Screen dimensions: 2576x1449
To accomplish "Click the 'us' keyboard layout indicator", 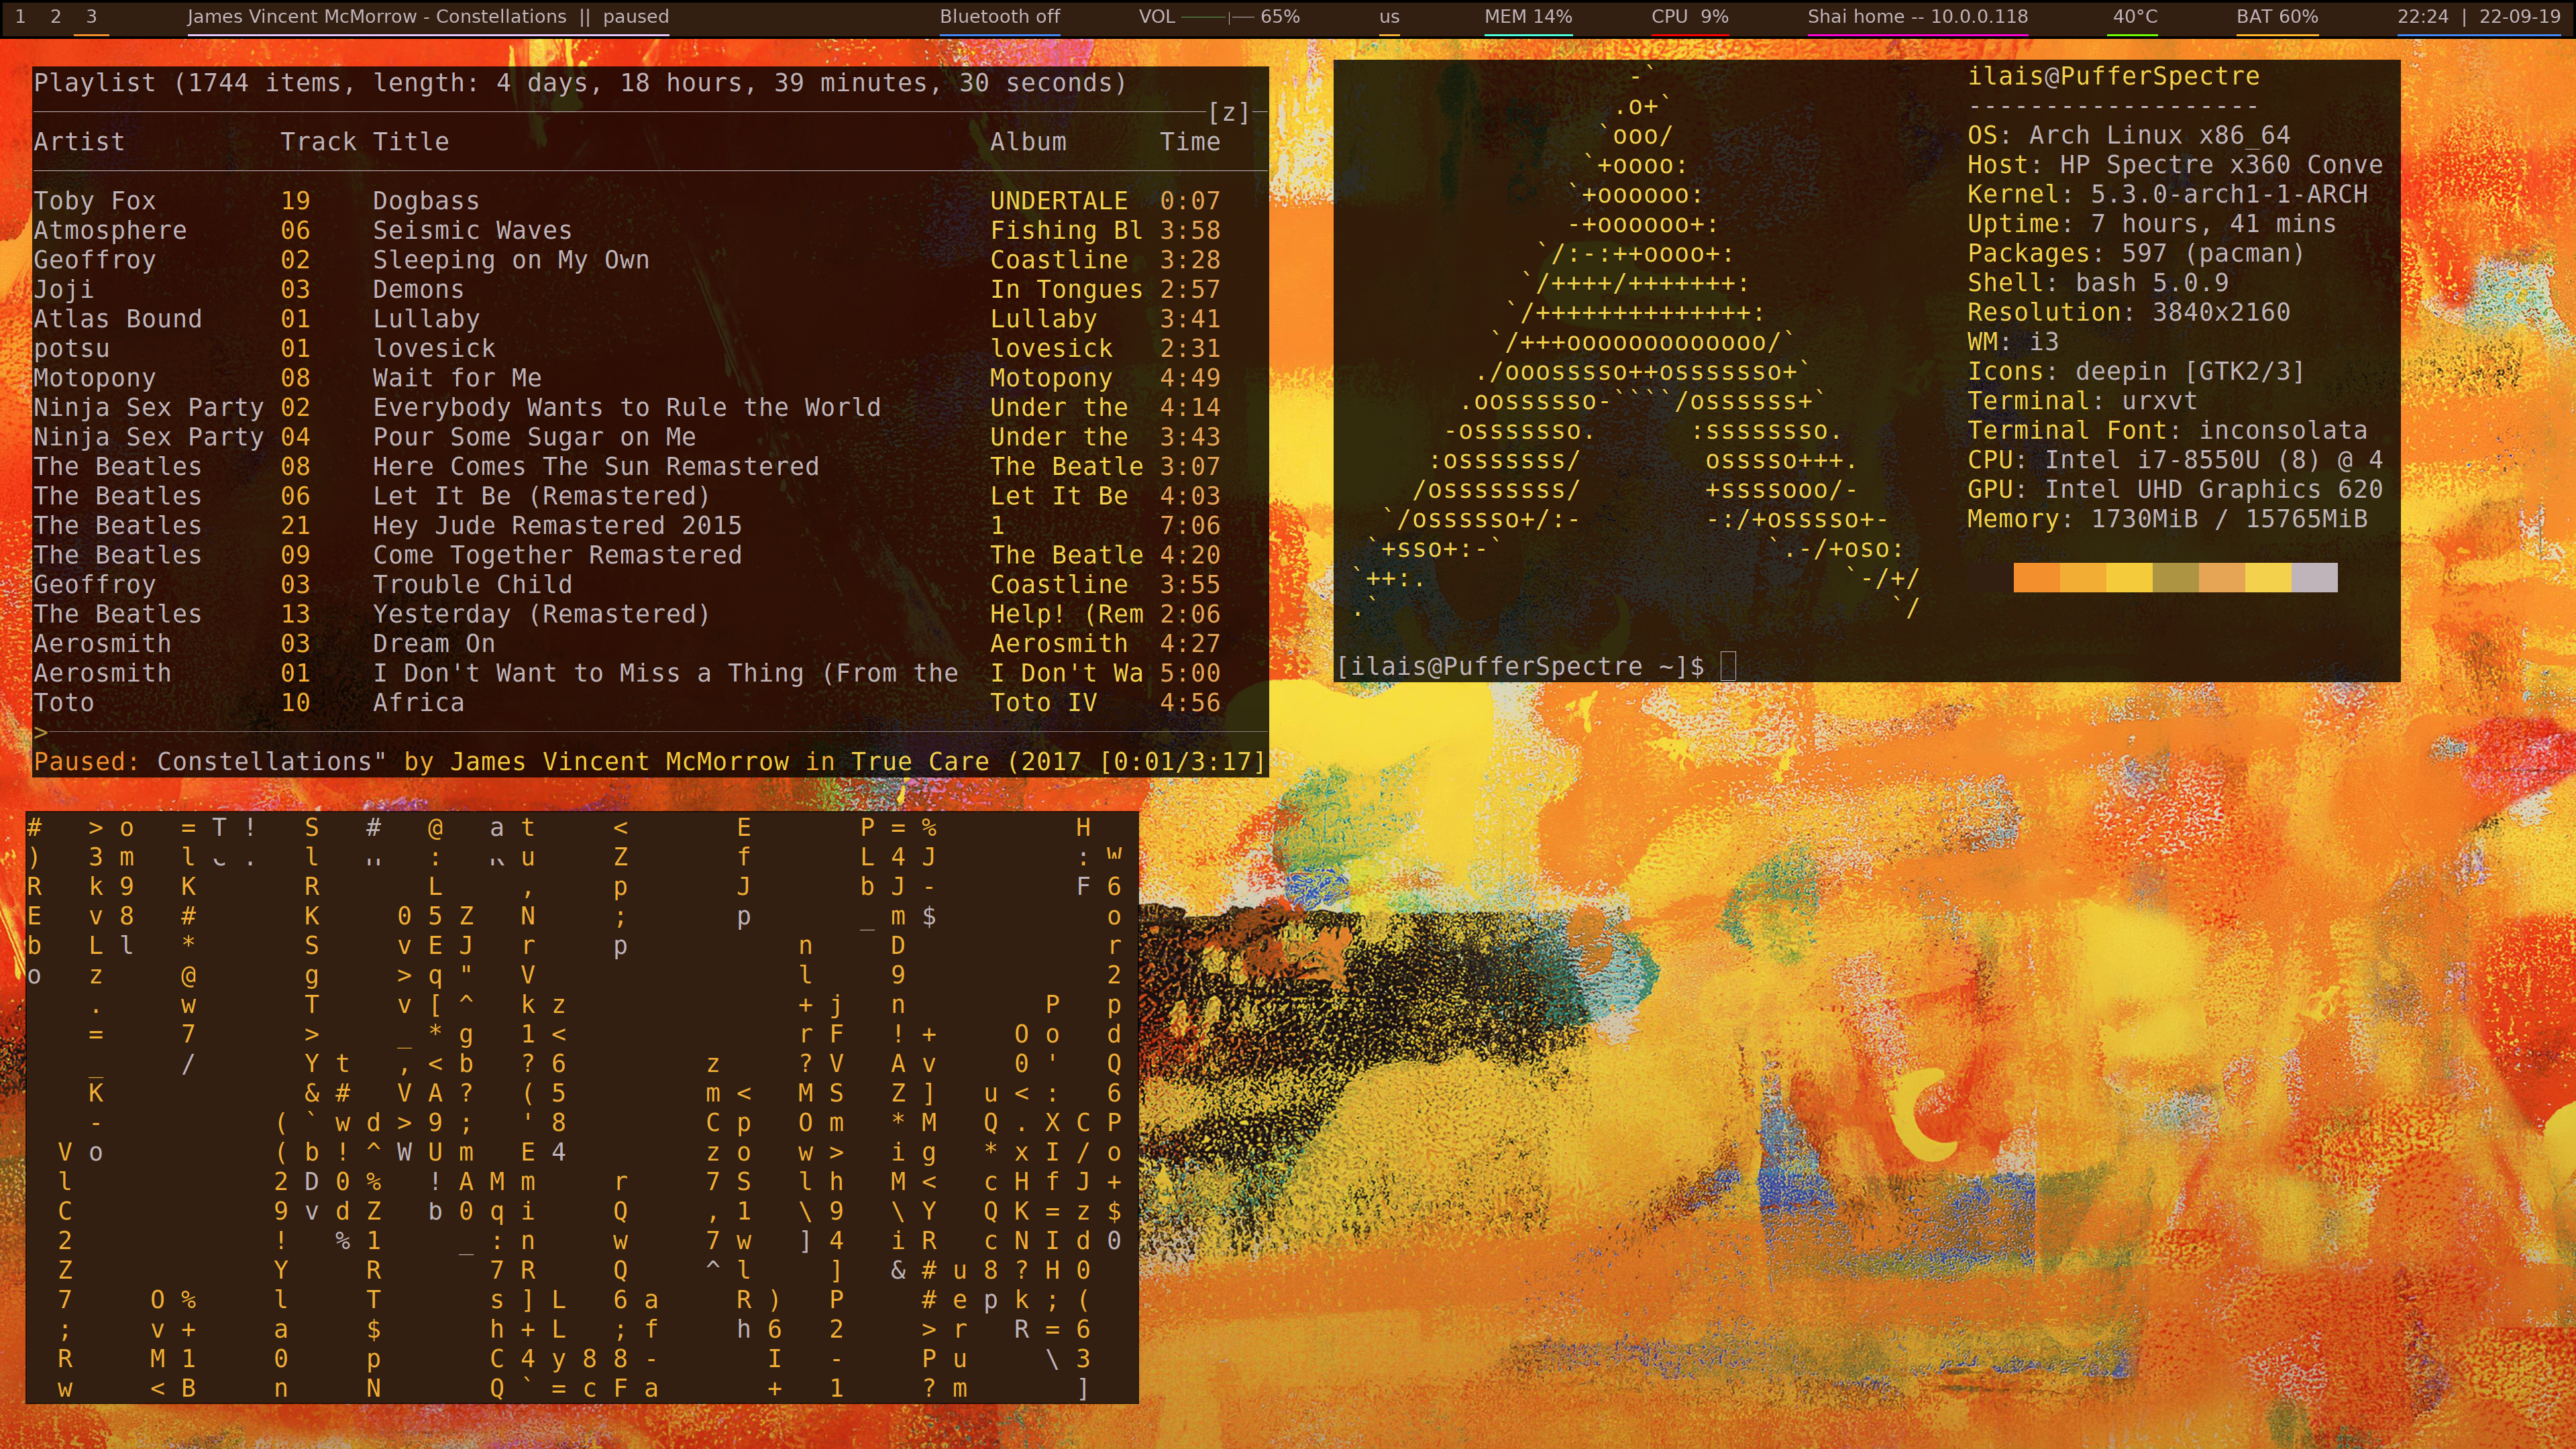I will coord(1389,17).
